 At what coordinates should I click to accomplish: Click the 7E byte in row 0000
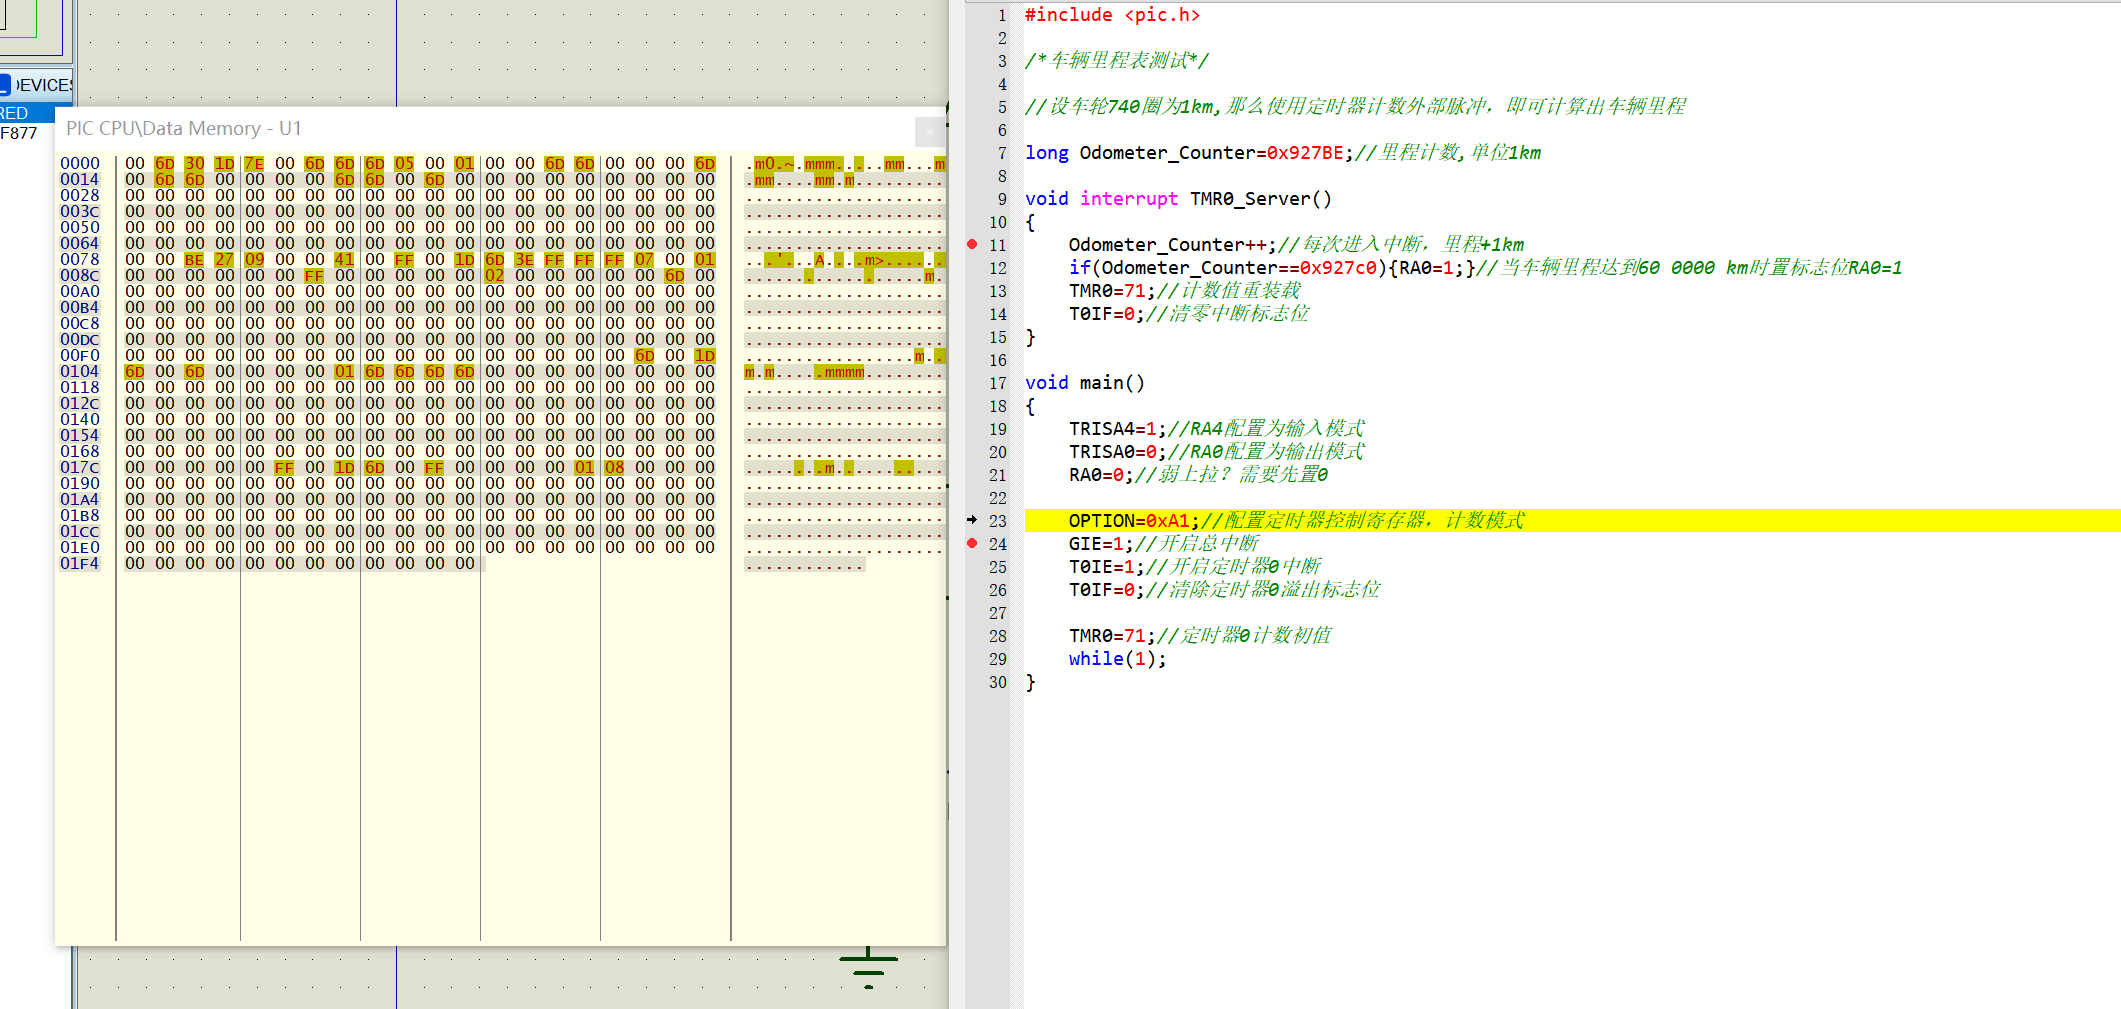coord(254,164)
